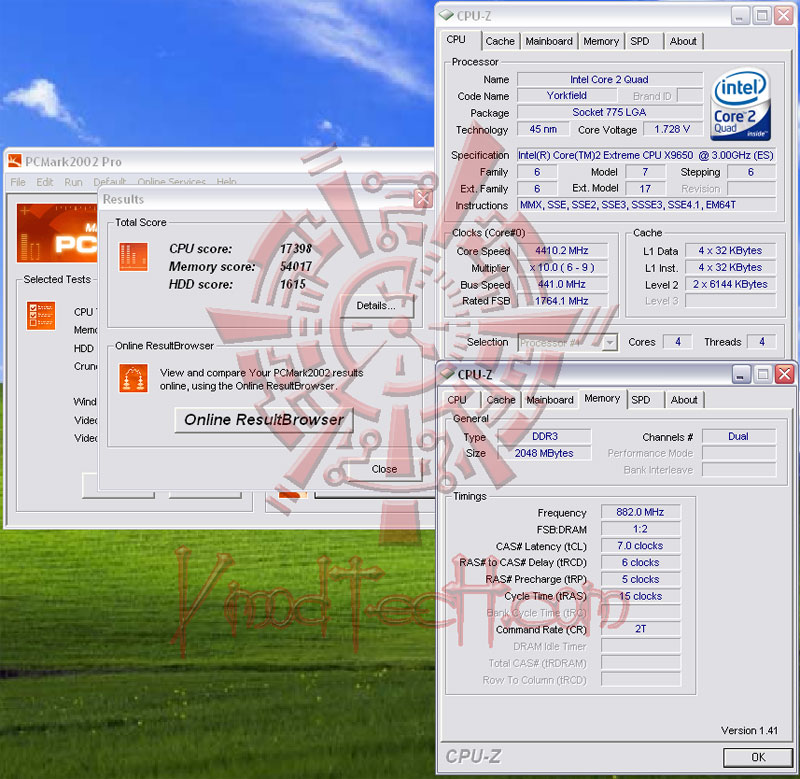Viewport: 800px width, 779px height.
Task: Minimize the bottom CPU-Z window
Action: tap(741, 374)
